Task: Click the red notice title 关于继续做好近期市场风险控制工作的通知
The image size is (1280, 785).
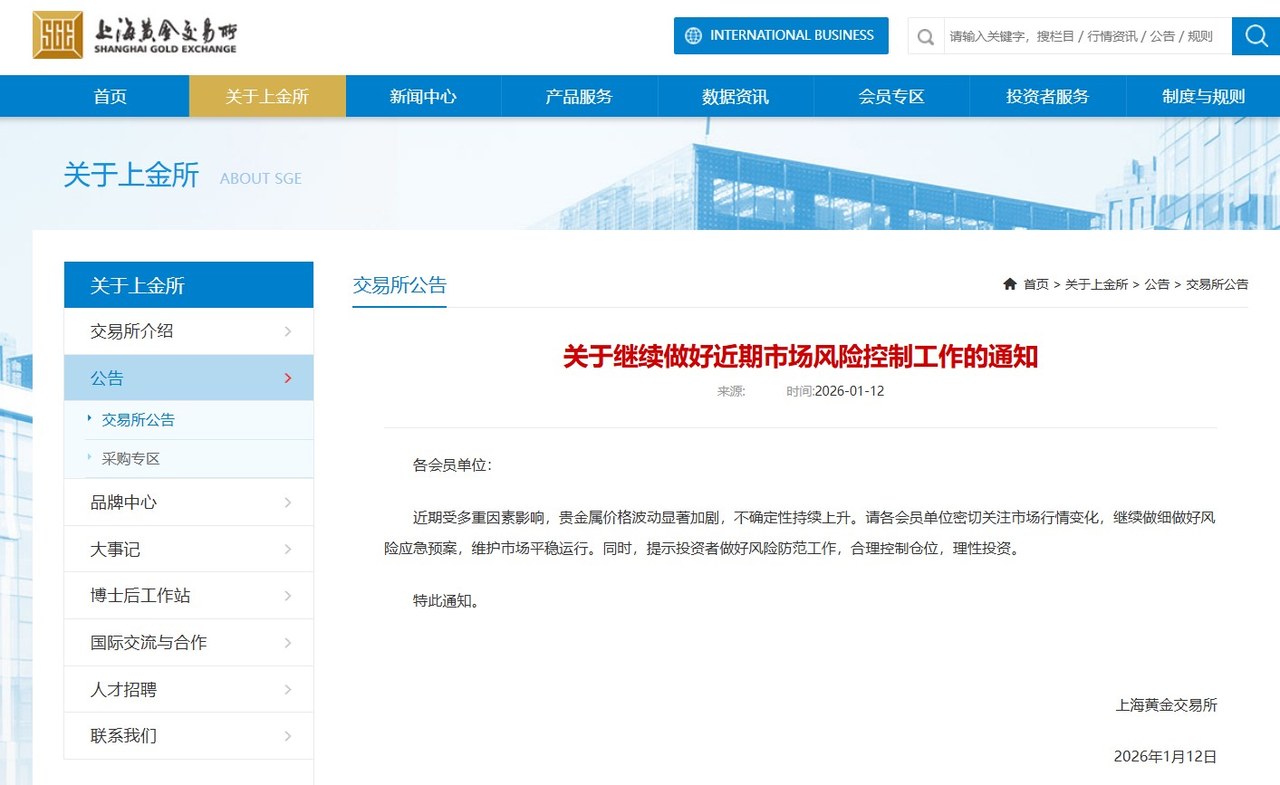Action: click(x=800, y=356)
